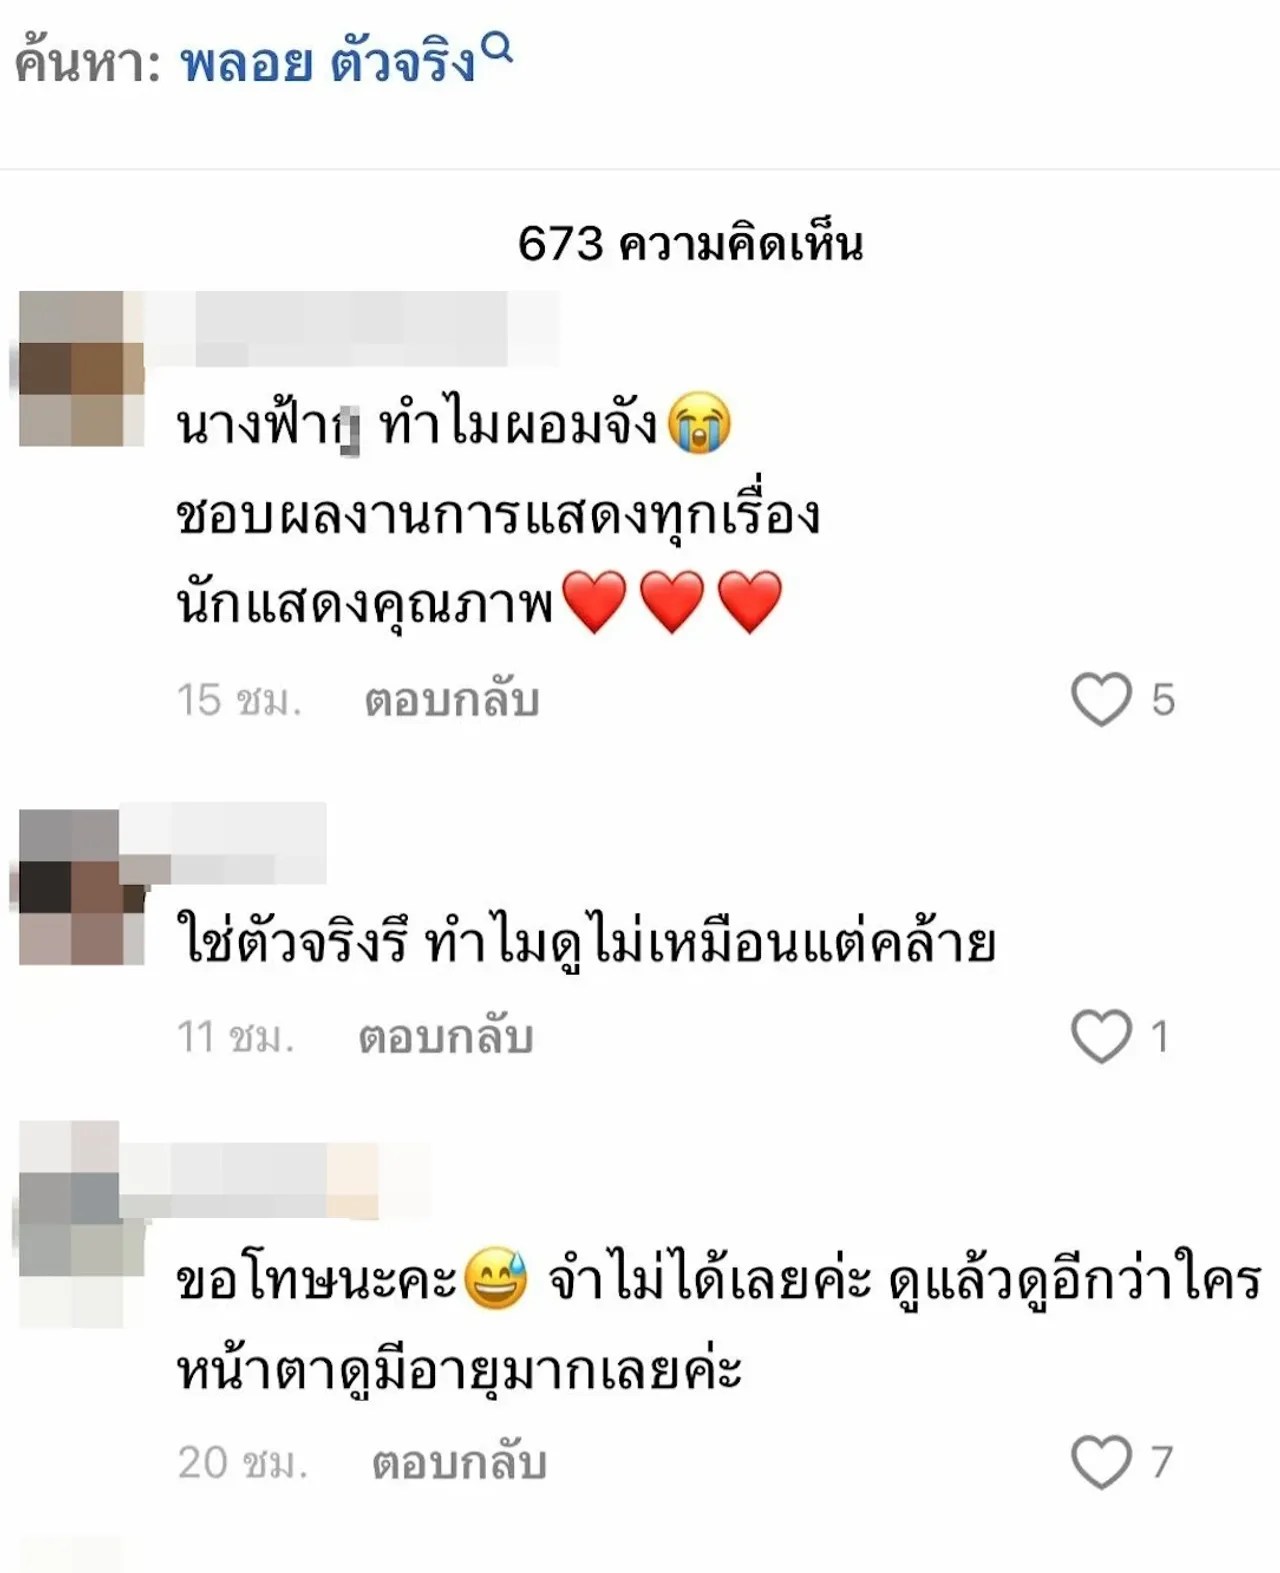Like the comment with 5 hearts
This screenshot has width=1280, height=1573.
coord(1101,699)
